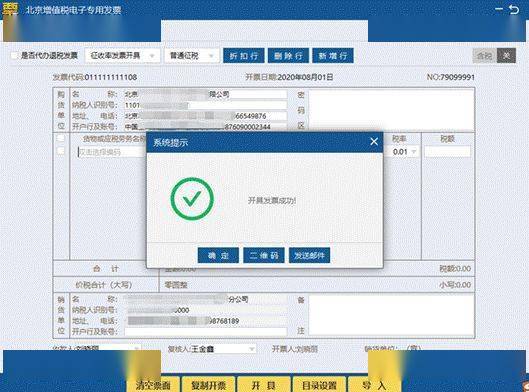Open the 征收率发票开具 dropdown
The image size is (529, 392).
[x=122, y=56]
